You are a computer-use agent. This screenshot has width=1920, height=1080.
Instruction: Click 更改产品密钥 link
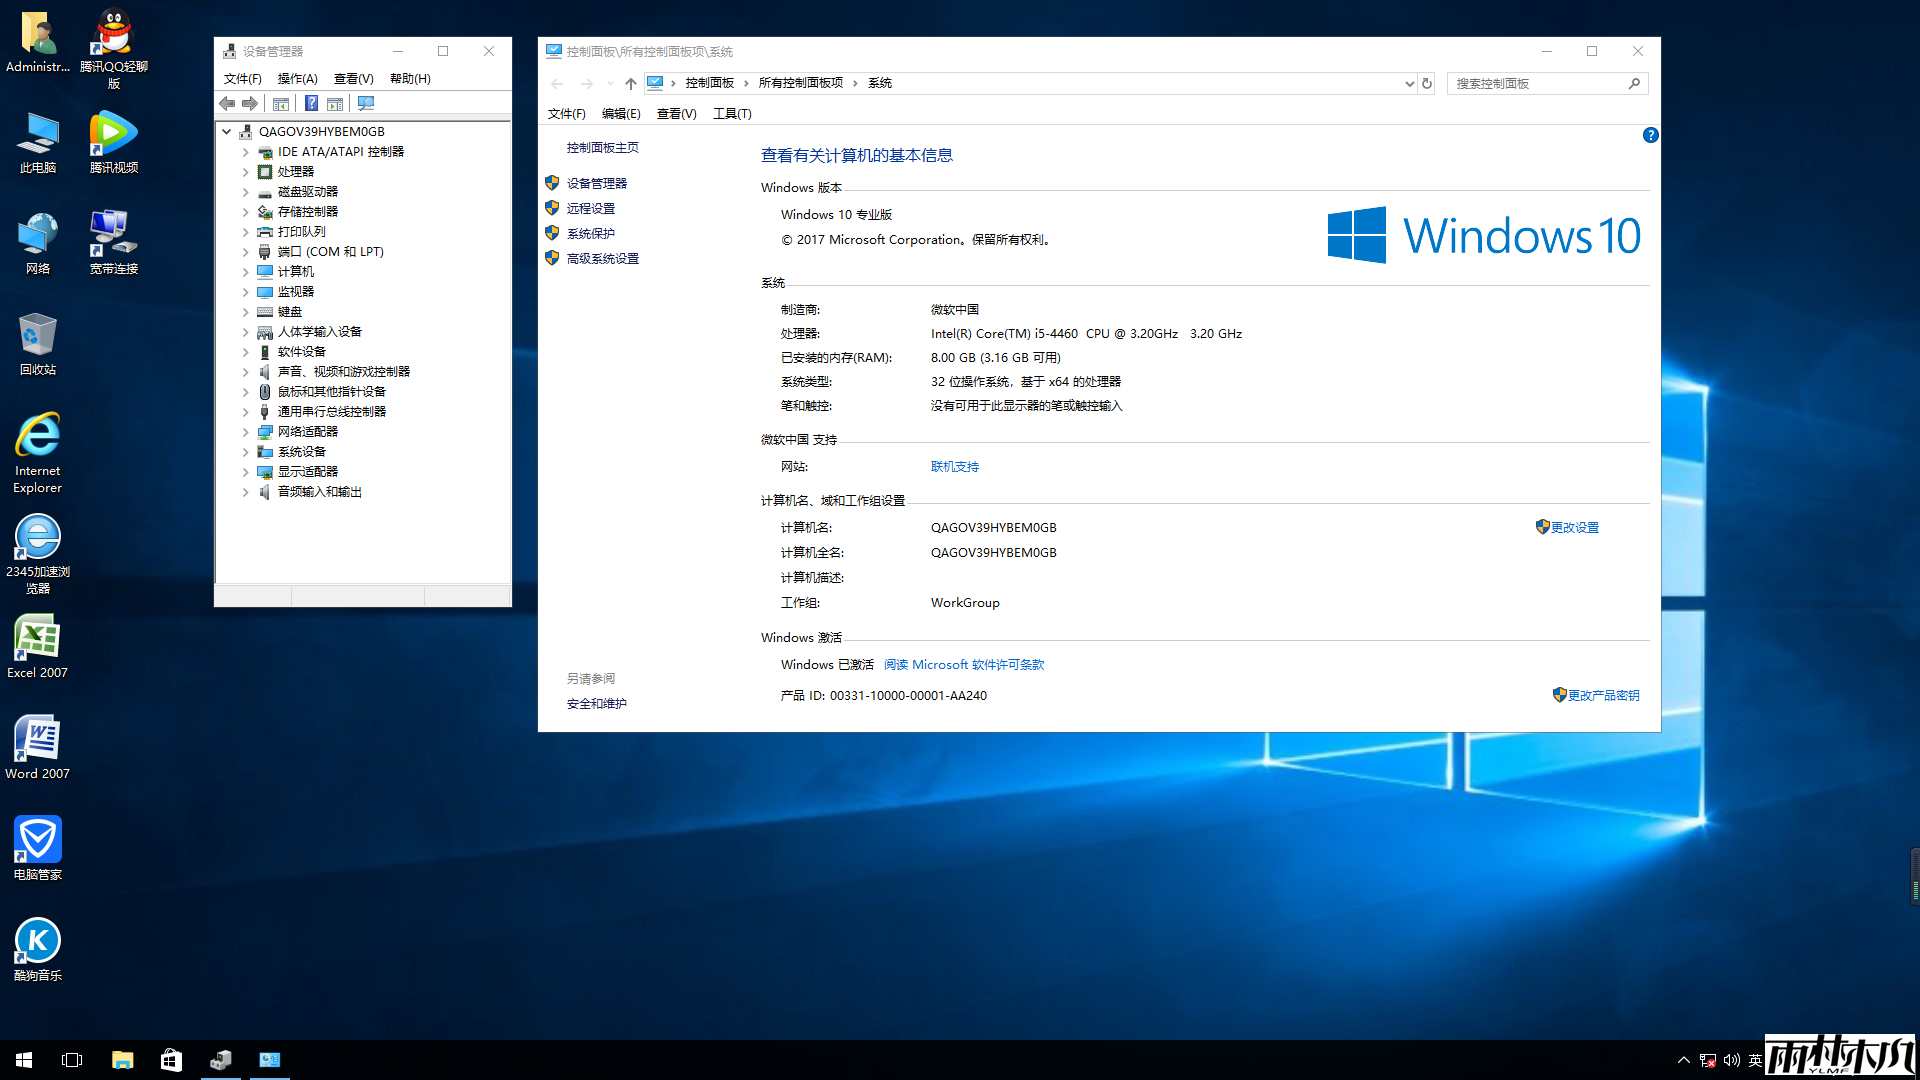[x=1604, y=696]
